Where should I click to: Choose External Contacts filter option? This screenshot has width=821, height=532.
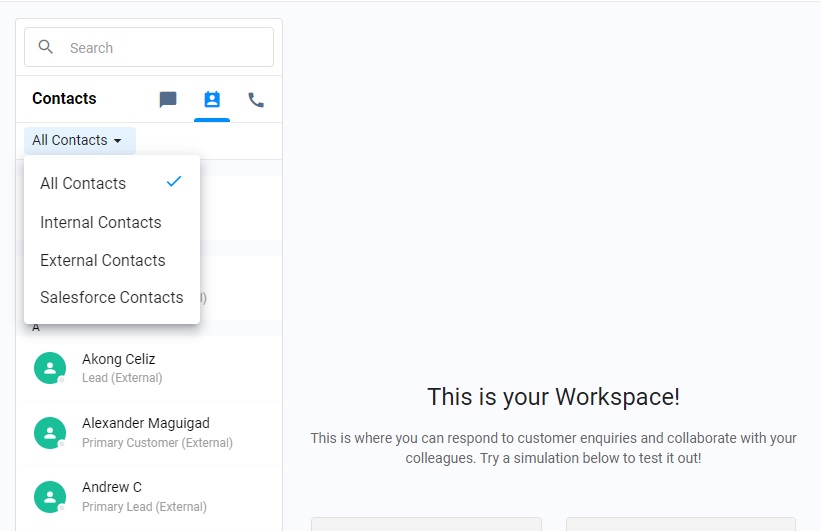click(x=112, y=260)
